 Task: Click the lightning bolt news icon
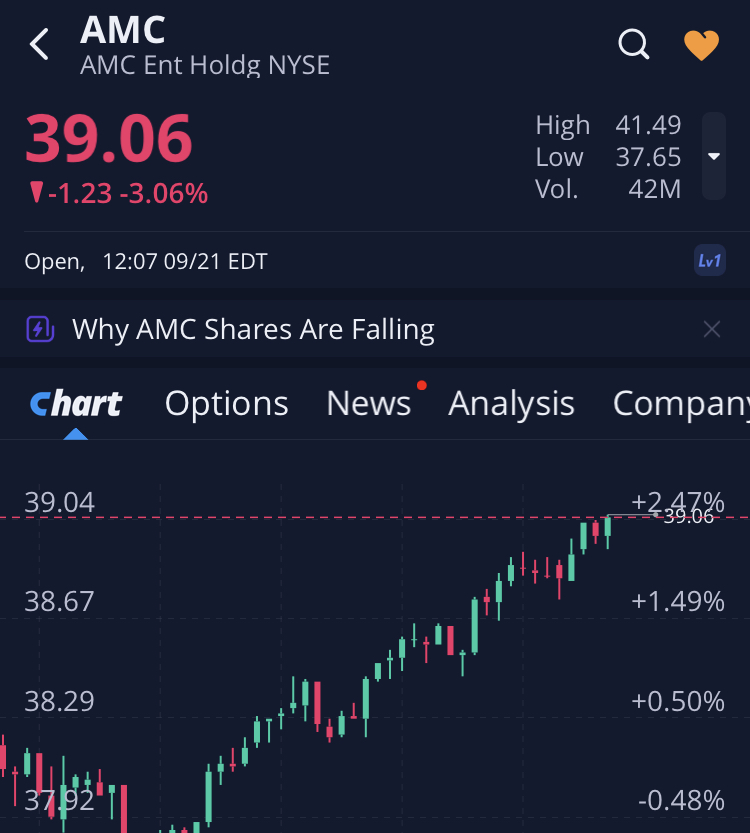pyautogui.click(x=40, y=329)
